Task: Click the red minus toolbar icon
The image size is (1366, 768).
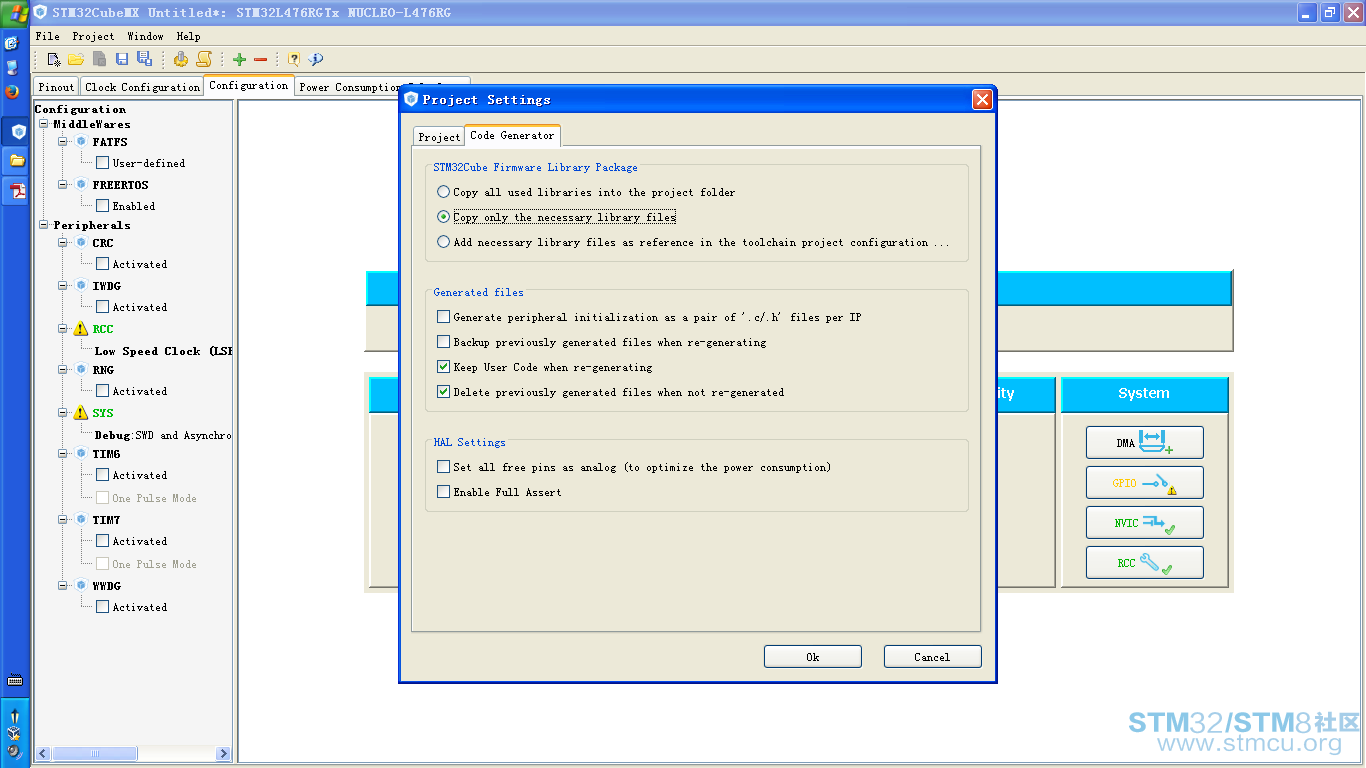Action: coord(260,59)
